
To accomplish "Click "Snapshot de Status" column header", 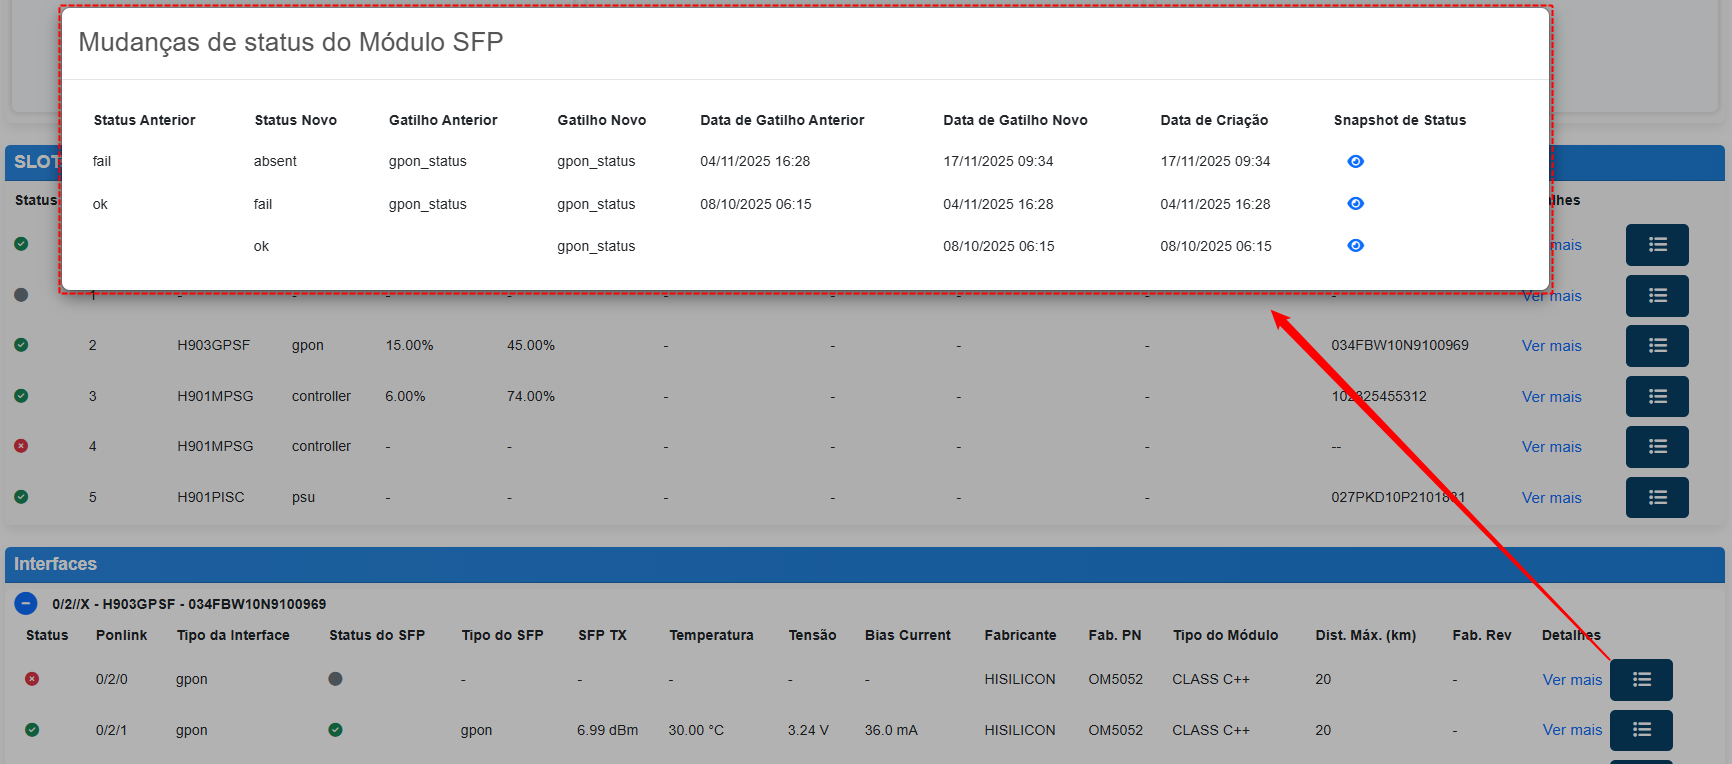I will tap(1399, 120).
